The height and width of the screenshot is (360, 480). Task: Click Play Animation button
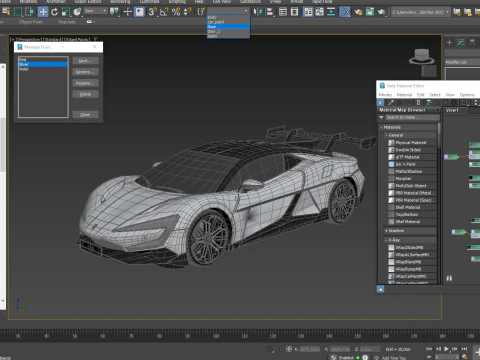pos(446,349)
